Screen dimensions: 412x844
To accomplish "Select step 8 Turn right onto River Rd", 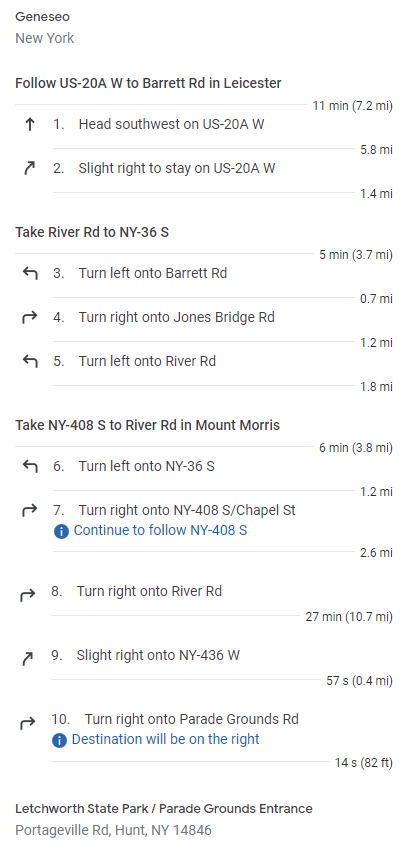I will click(x=205, y=592).
